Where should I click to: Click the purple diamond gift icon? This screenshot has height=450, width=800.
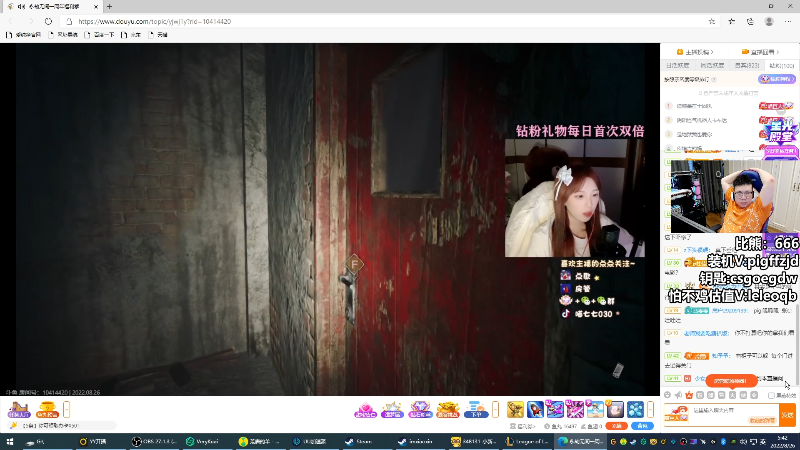pos(420,409)
